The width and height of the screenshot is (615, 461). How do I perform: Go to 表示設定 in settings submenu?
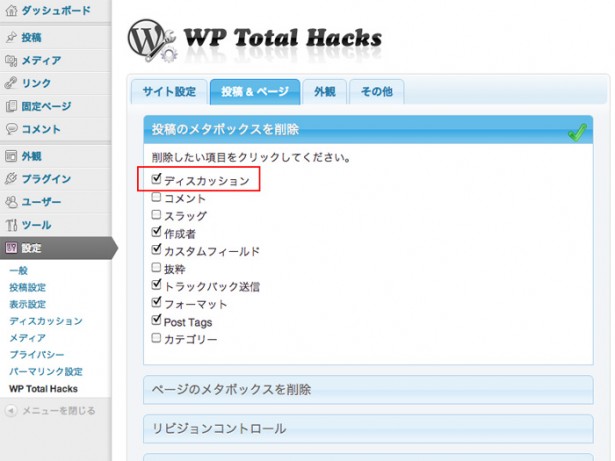pyautogui.click(x=27, y=304)
